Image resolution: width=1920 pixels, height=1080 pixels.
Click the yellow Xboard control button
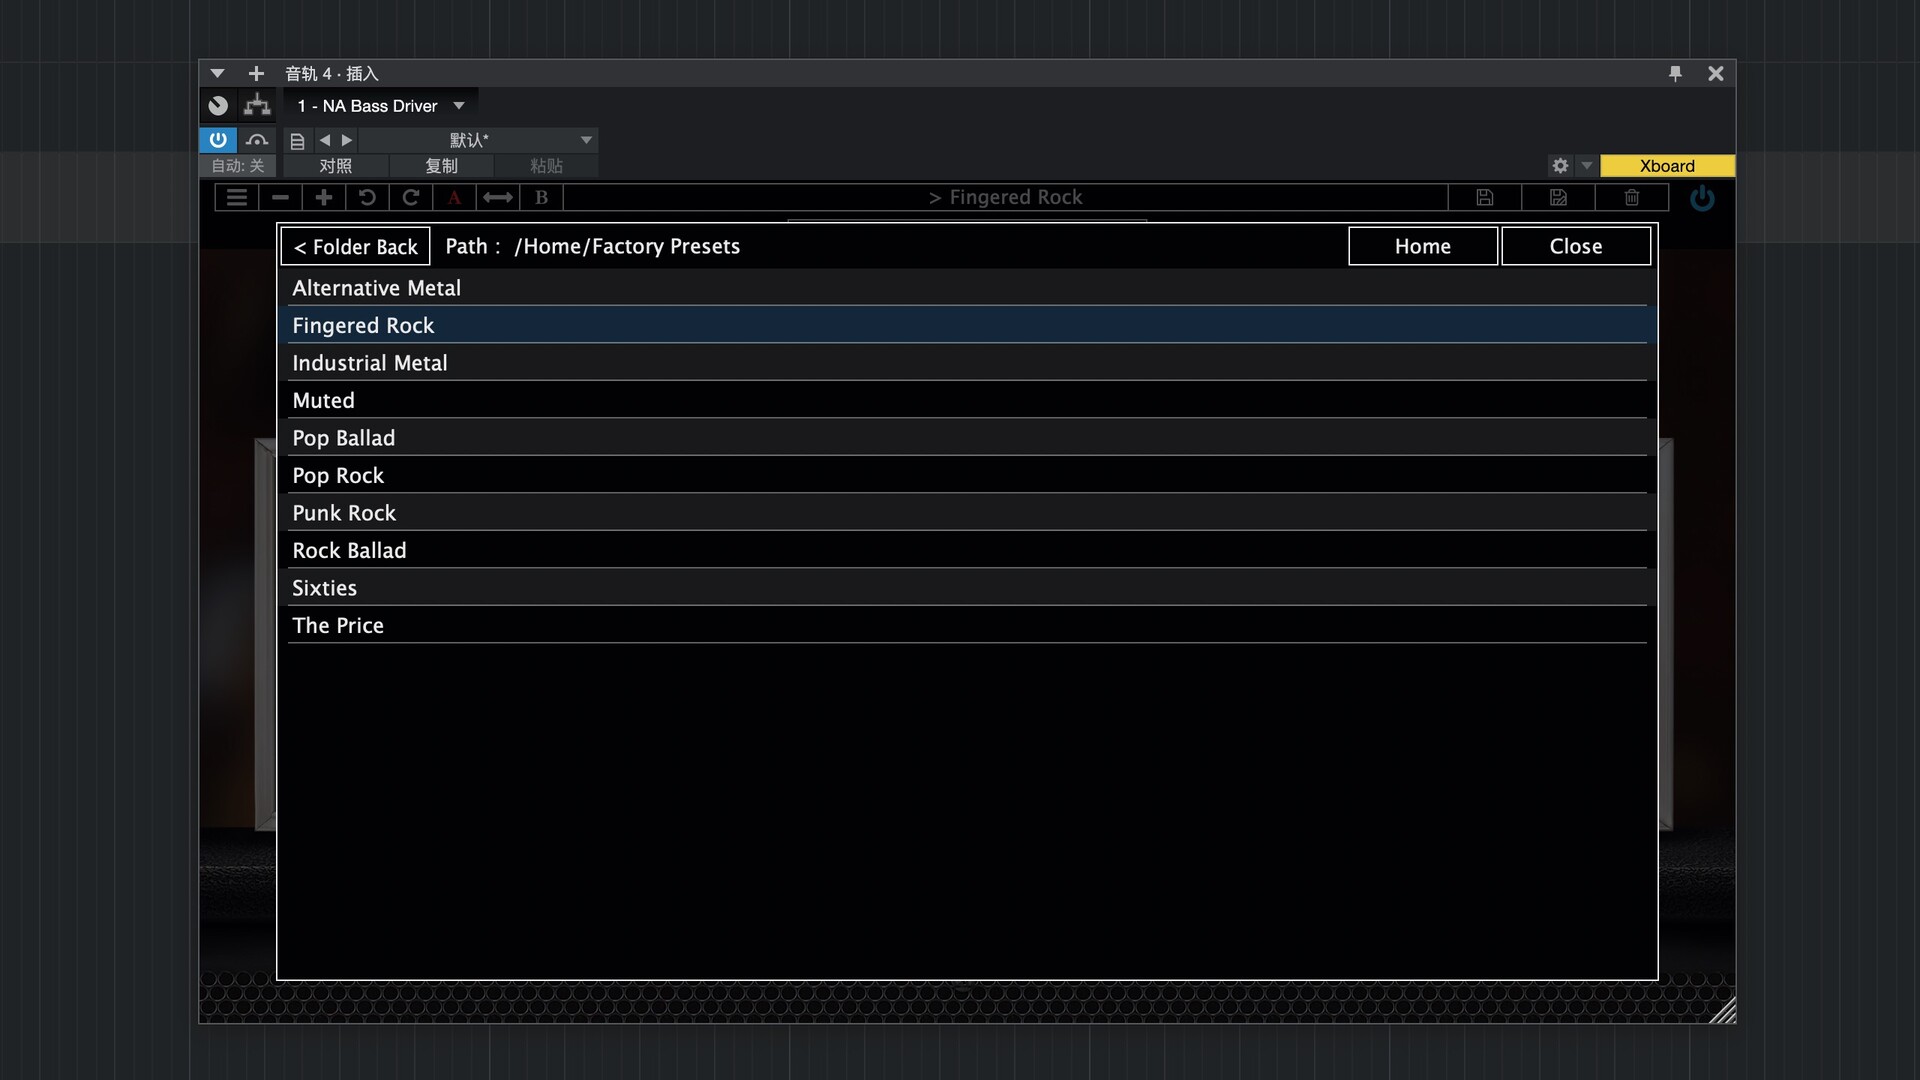click(x=1667, y=166)
